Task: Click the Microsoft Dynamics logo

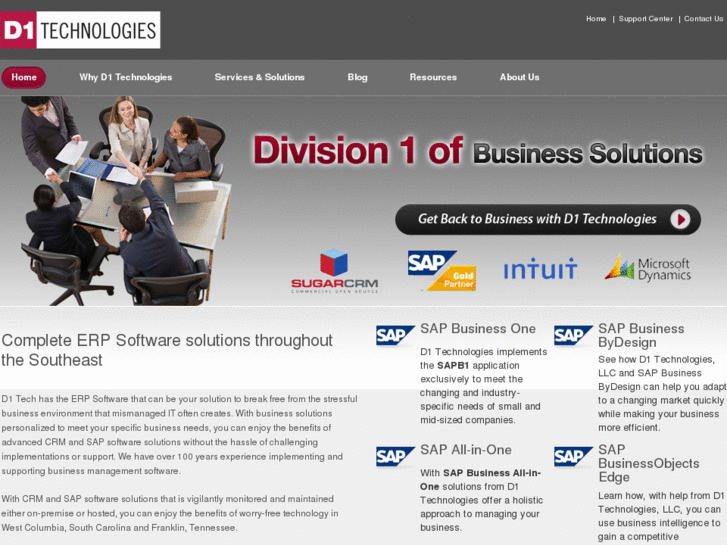Action: pos(648,268)
